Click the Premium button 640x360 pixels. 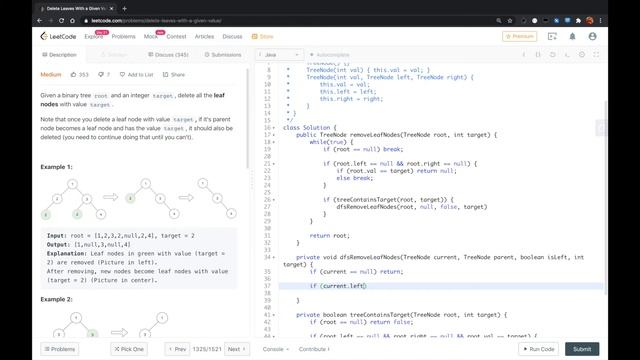click(520, 36)
